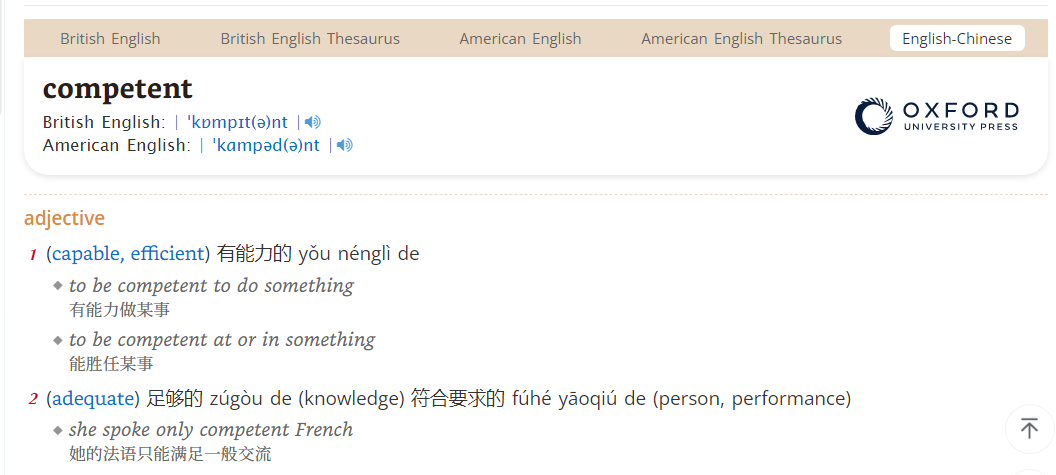Select the American English tab
The width and height of the screenshot is (1056, 475).
tap(520, 38)
